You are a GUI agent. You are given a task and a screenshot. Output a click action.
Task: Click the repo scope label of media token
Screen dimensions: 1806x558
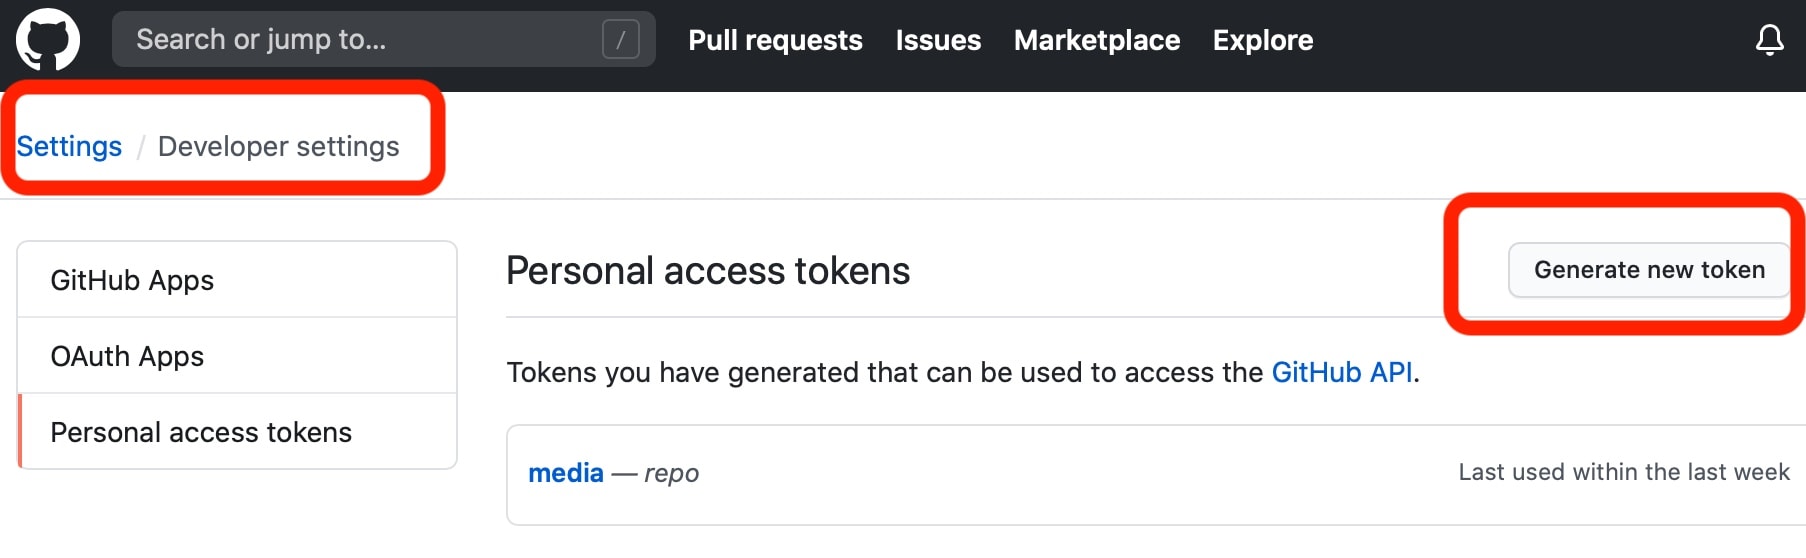[x=671, y=473]
